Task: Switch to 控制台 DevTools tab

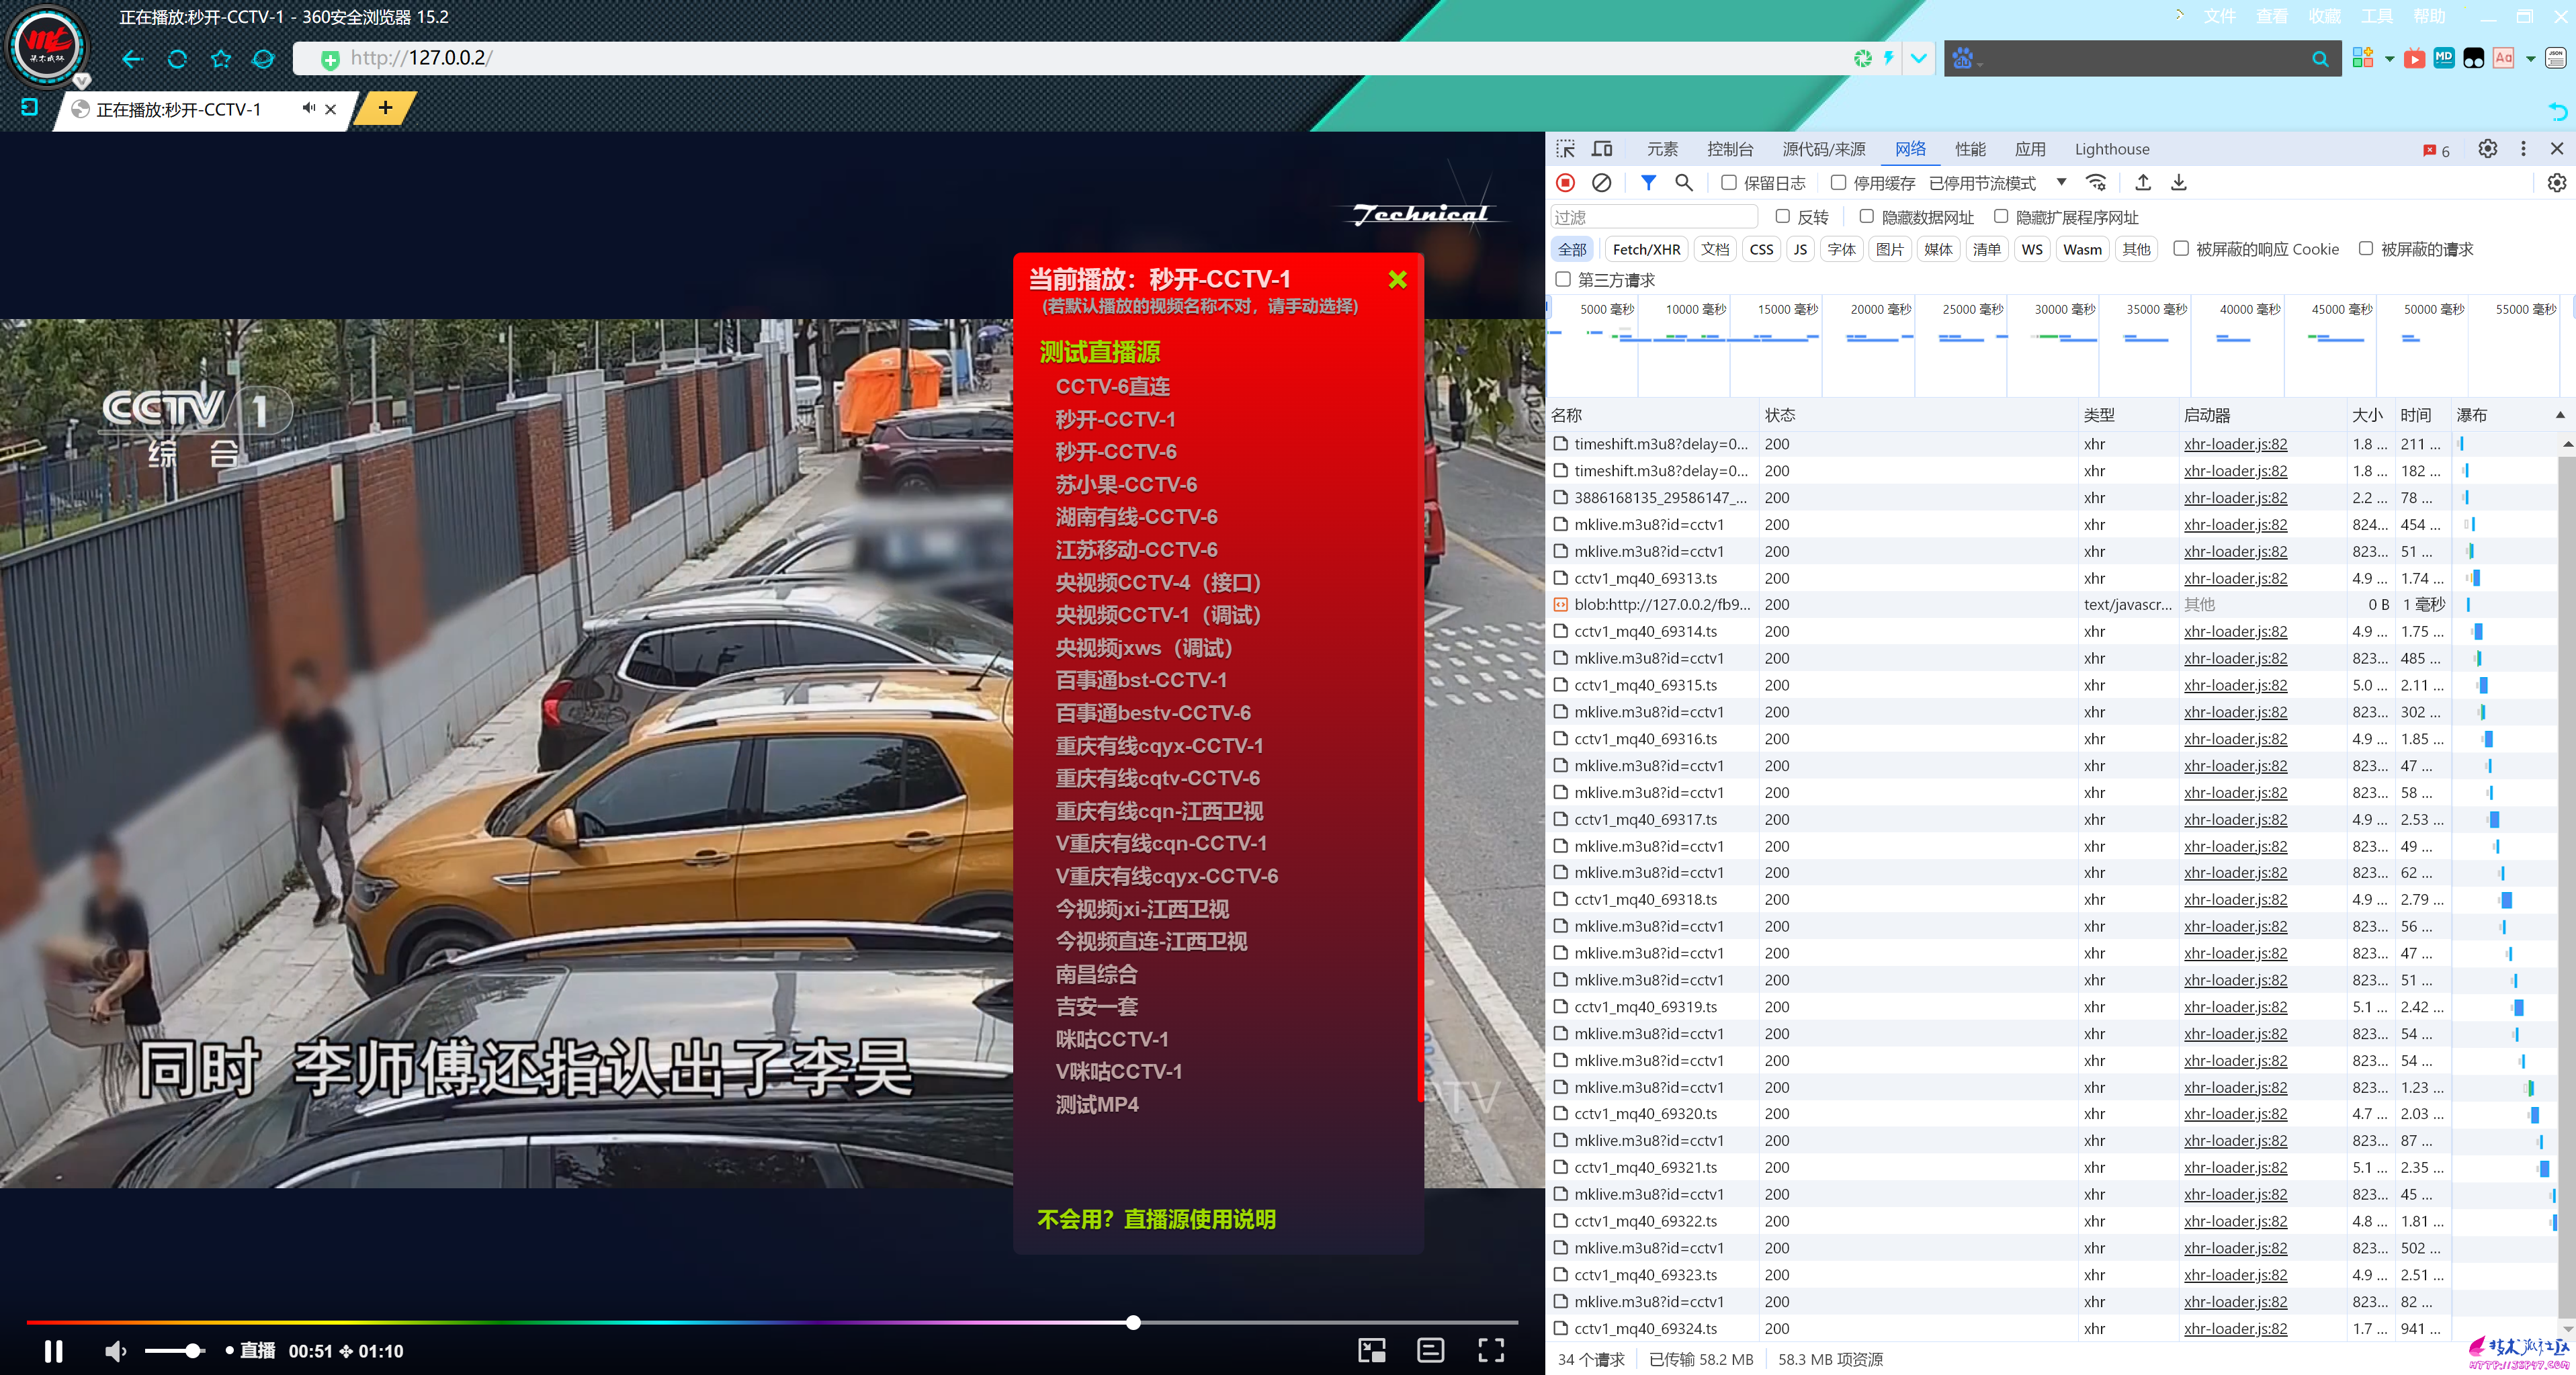Action: [1730, 149]
